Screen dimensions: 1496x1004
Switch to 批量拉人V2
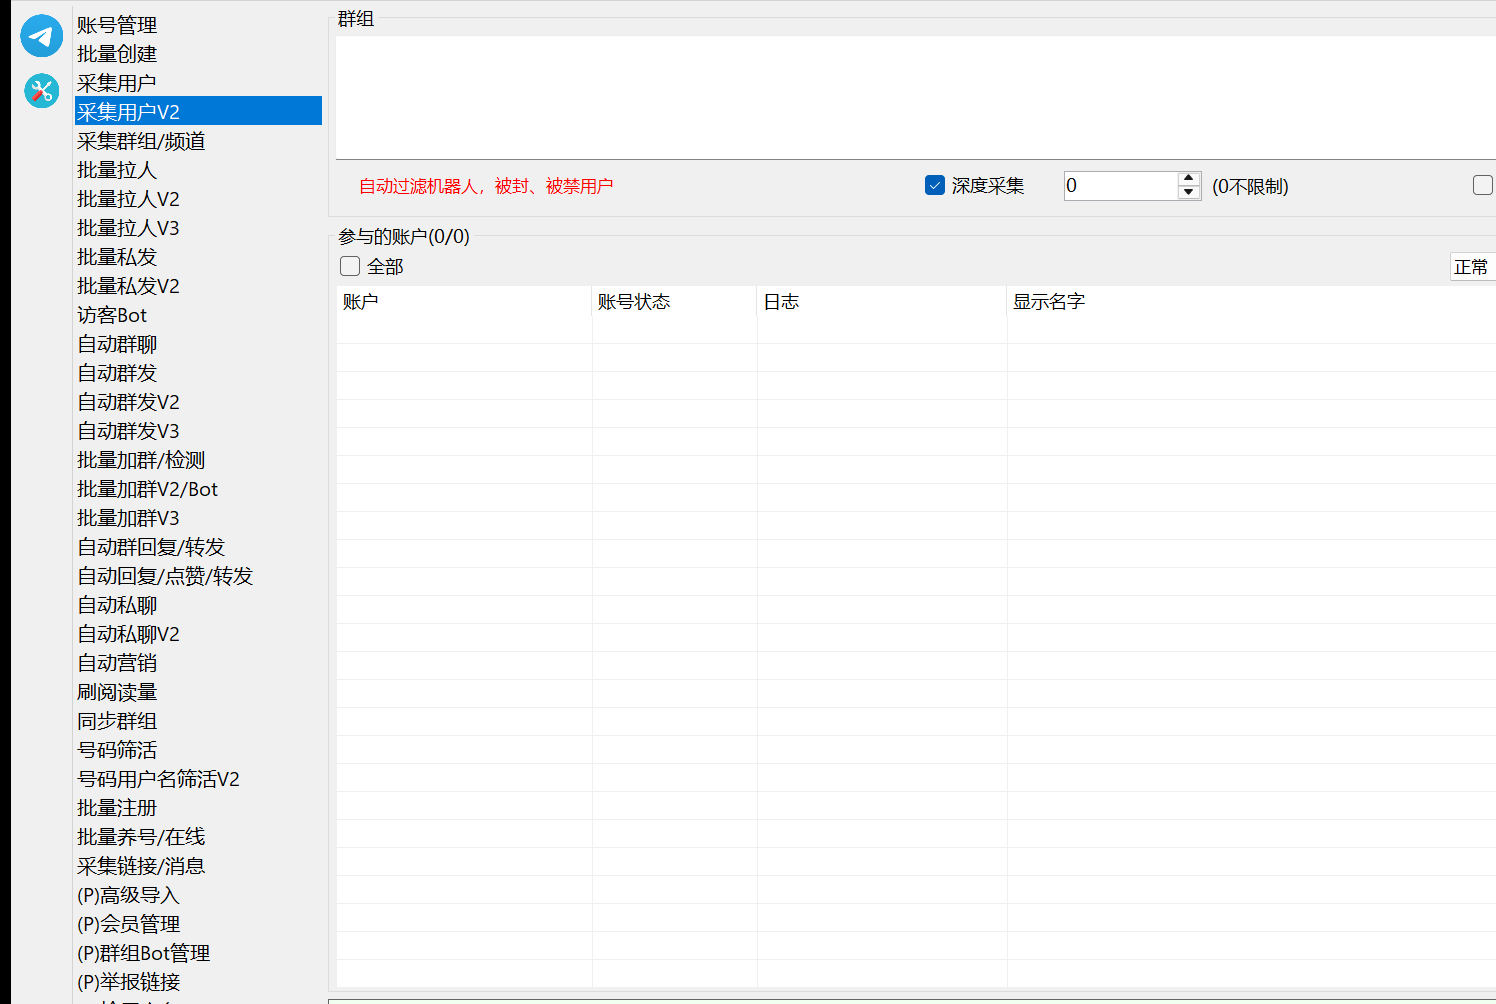(x=198, y=199)
